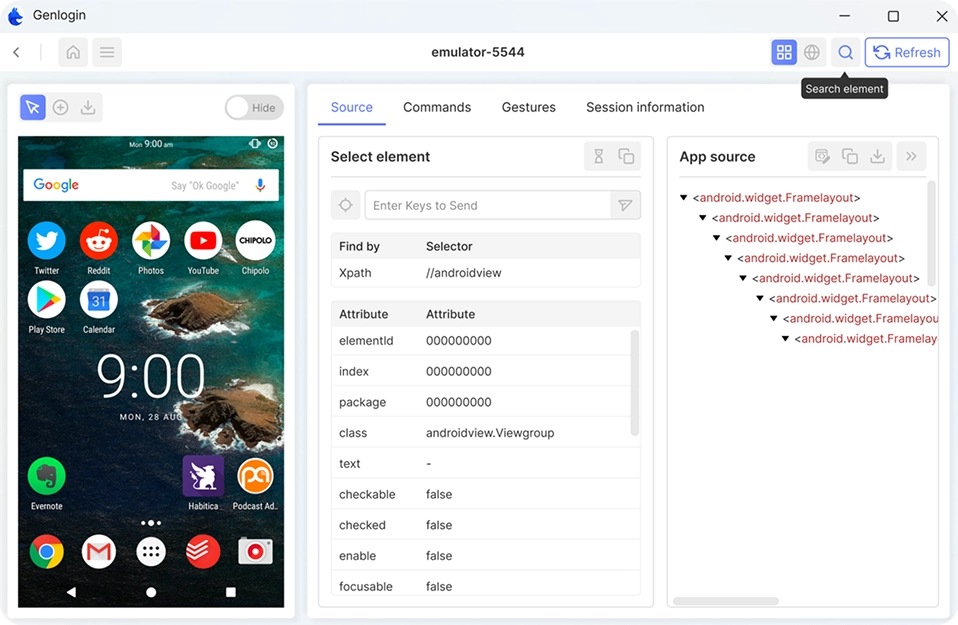958x625 pixels.
Task: Launch Todoist from the phone dock
Action: tap(203, 552)
